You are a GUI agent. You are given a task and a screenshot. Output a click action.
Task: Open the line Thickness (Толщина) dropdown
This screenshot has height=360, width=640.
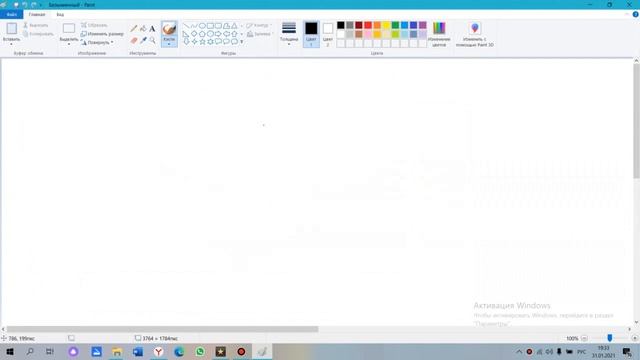click(x=289, y=33)
